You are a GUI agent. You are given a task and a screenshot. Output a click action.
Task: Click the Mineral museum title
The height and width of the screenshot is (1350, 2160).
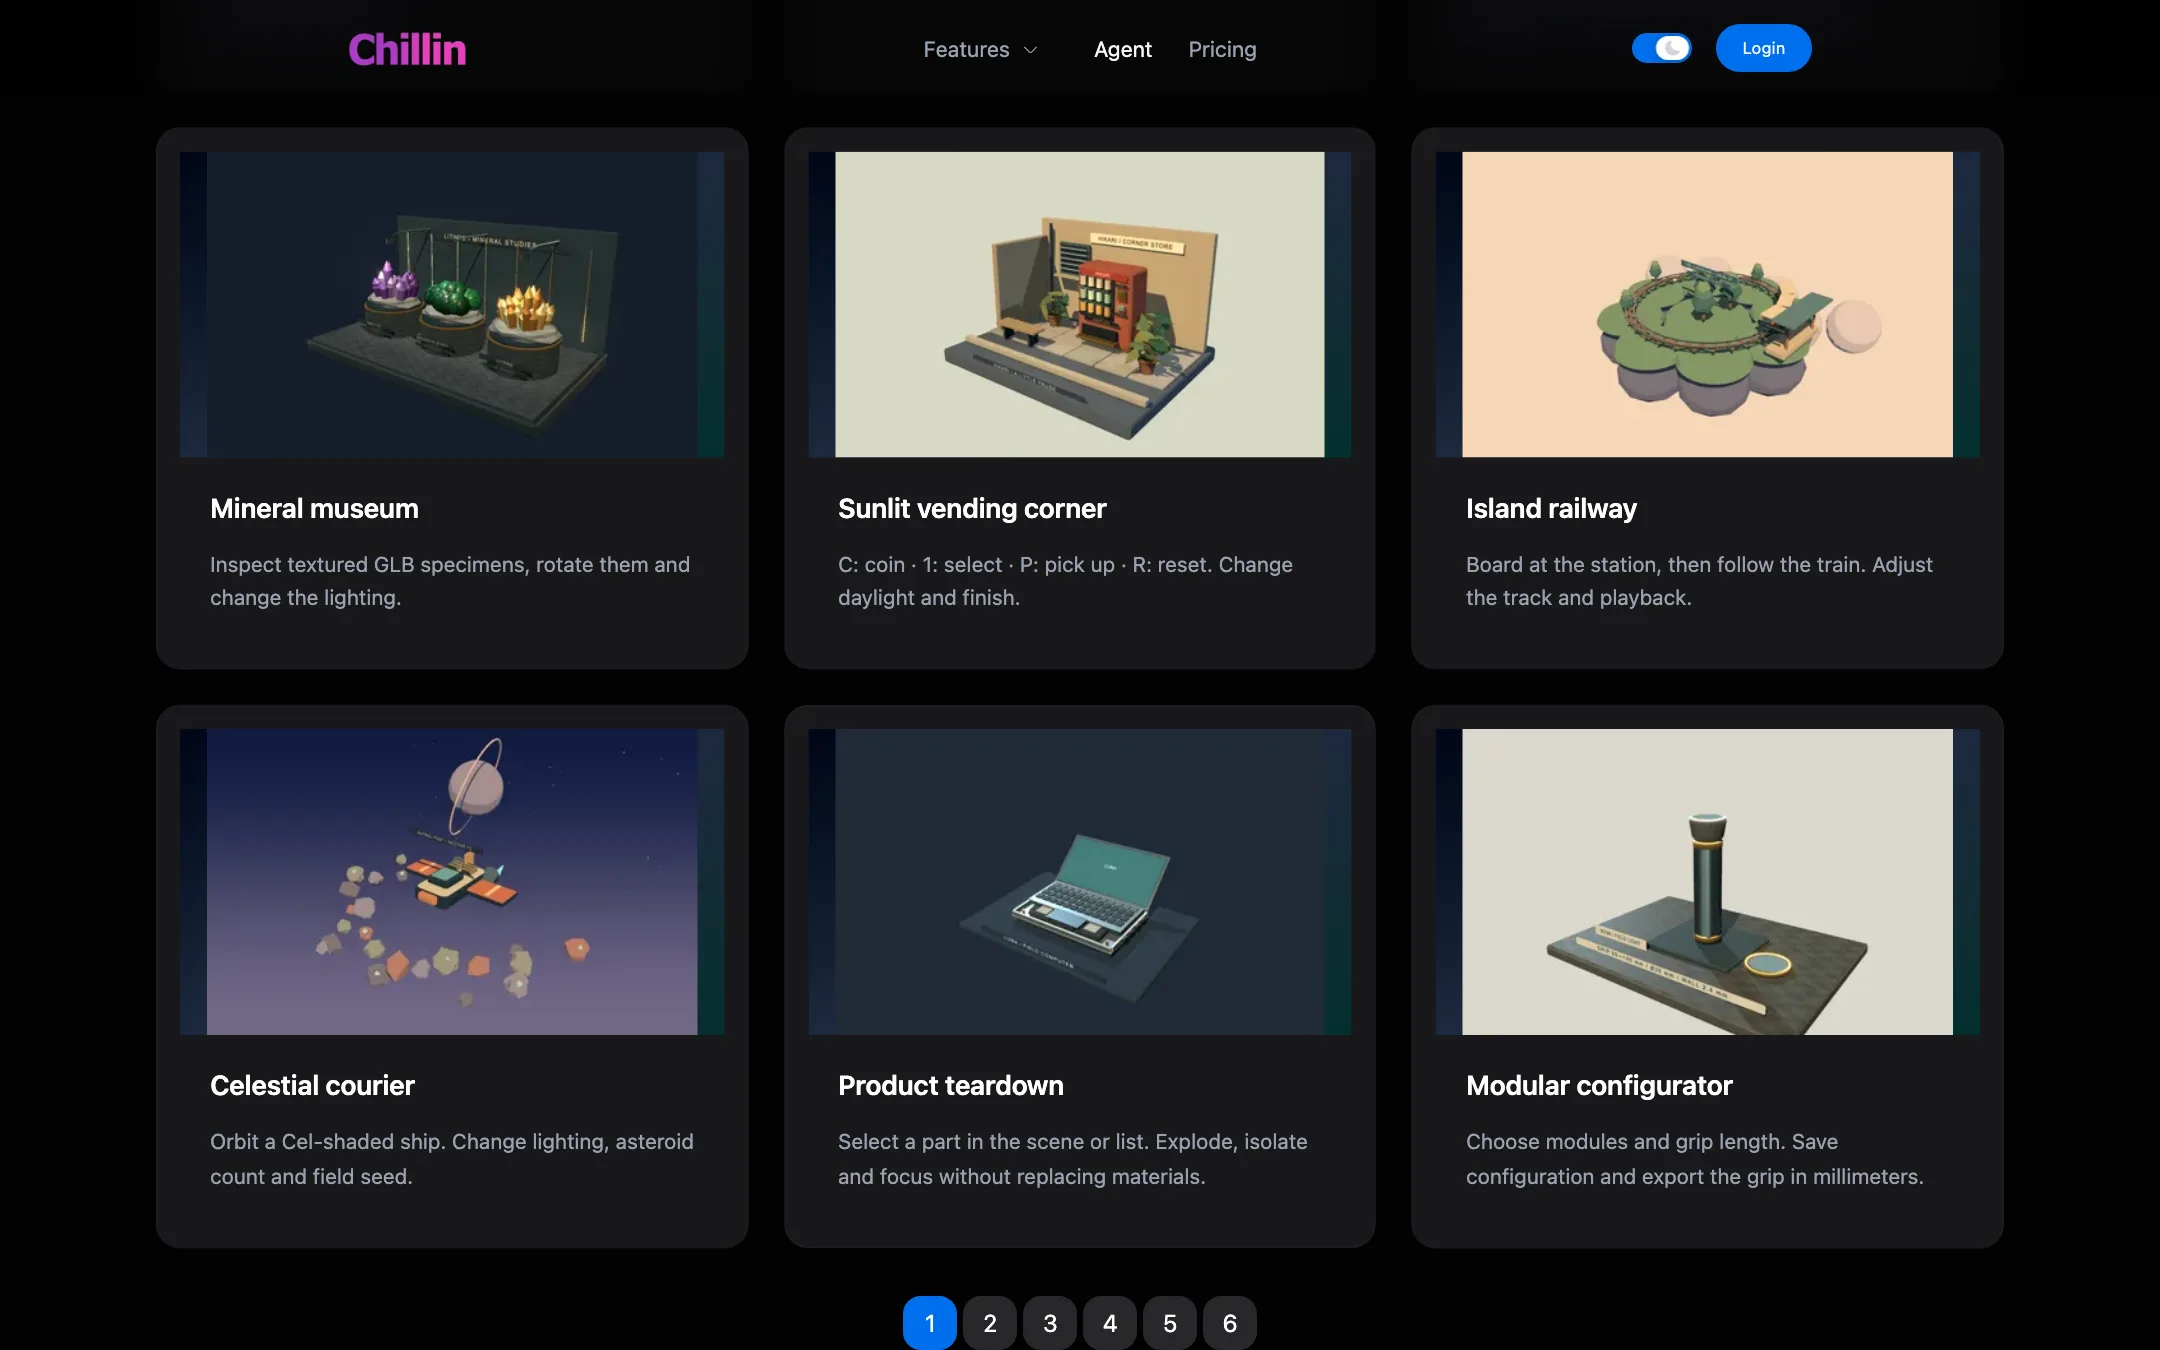point(314,508)
